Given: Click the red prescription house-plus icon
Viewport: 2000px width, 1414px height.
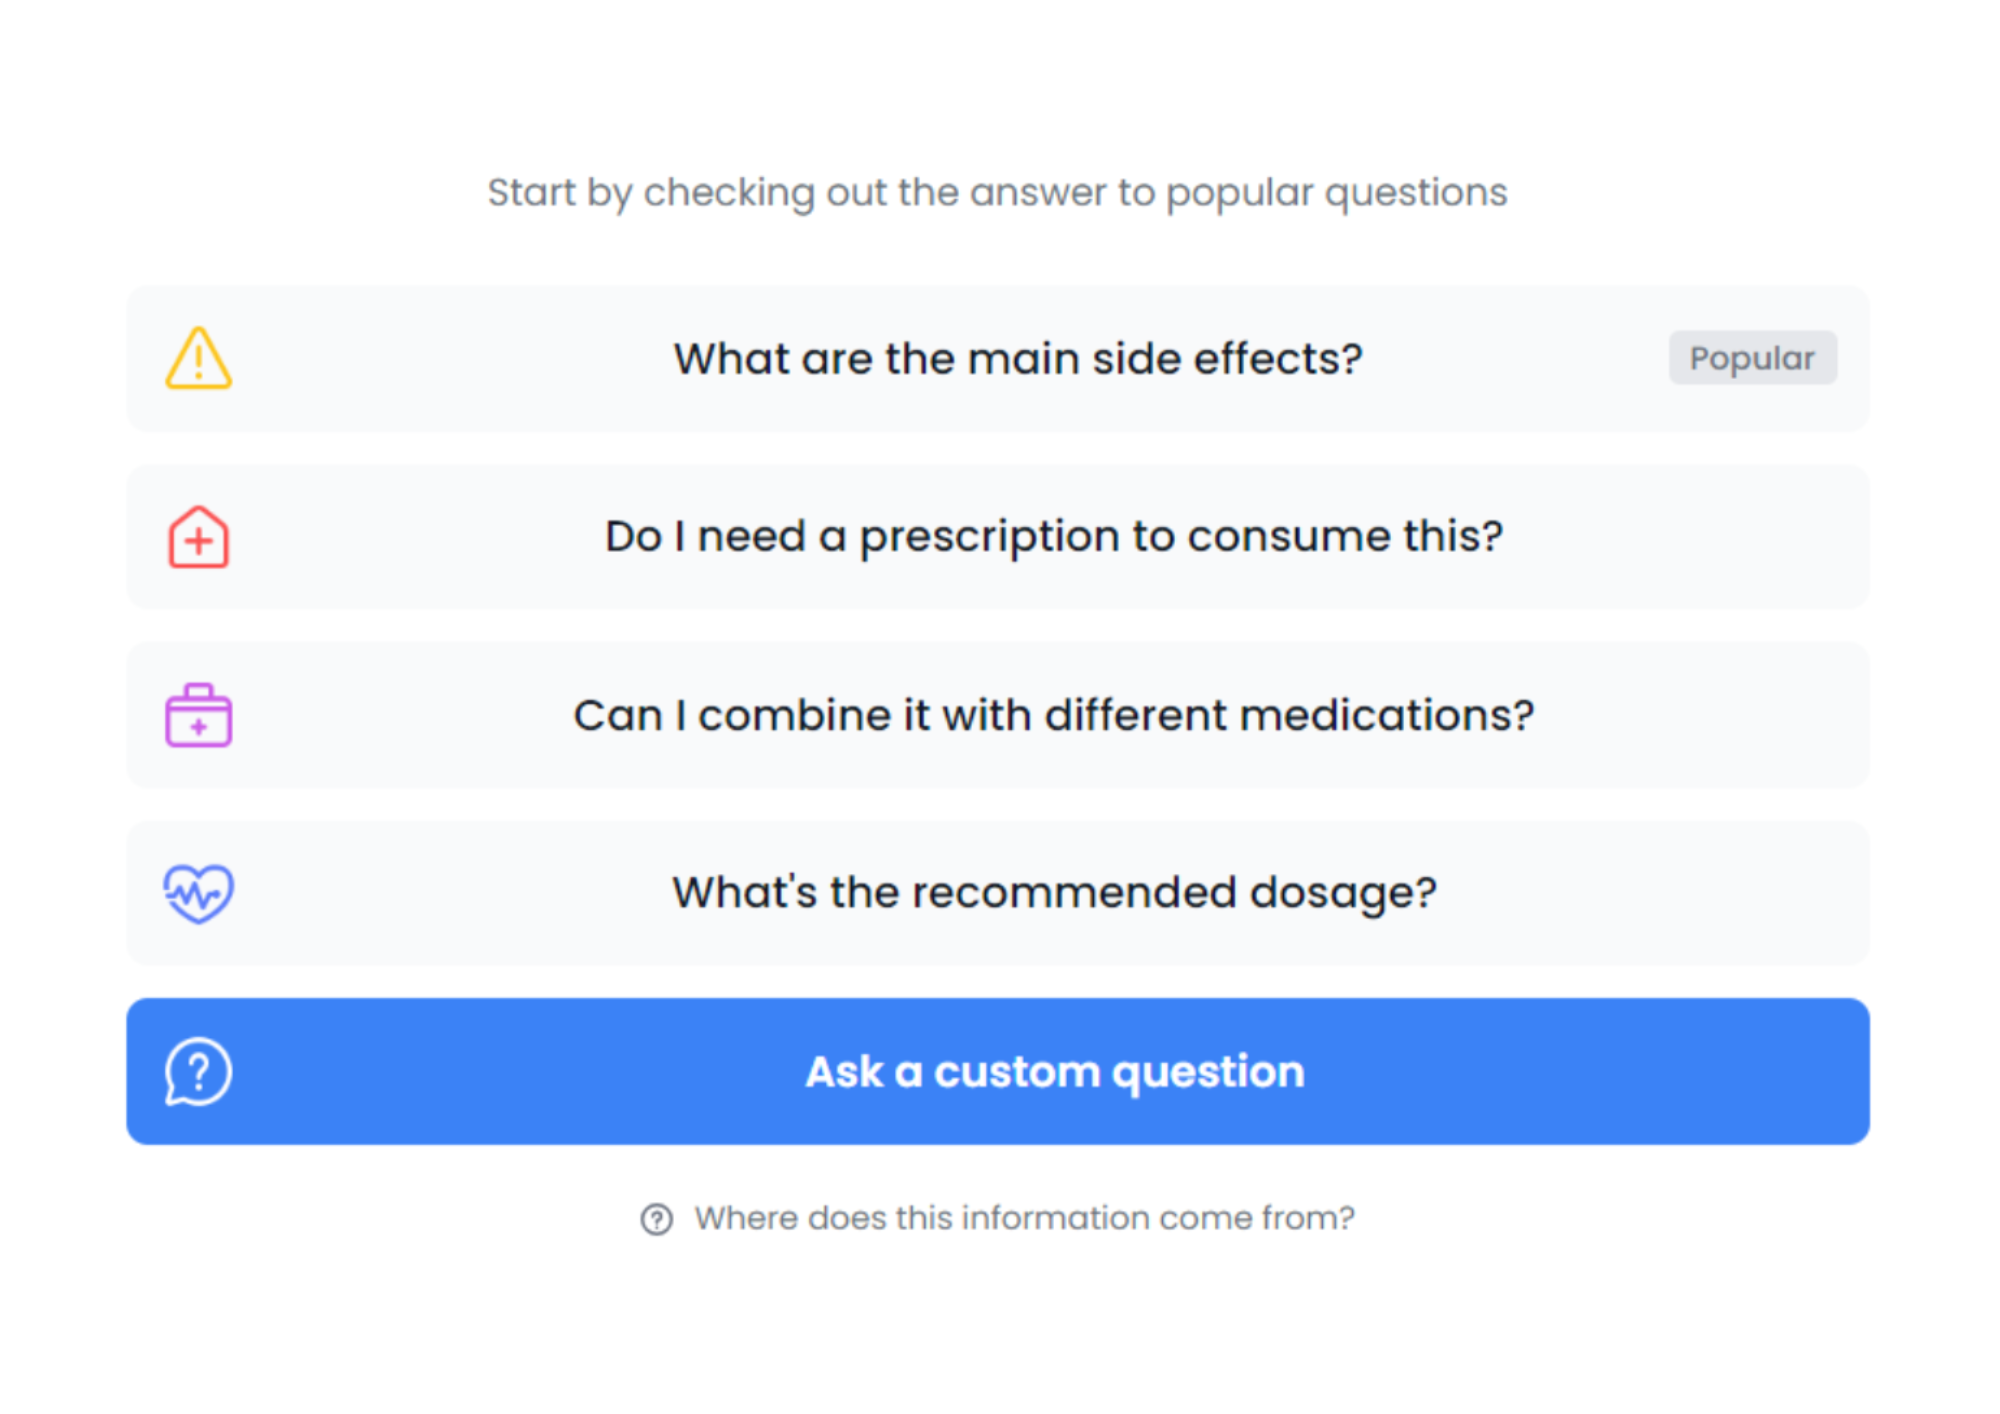Looking at the screenshot, I should (198, 537).
